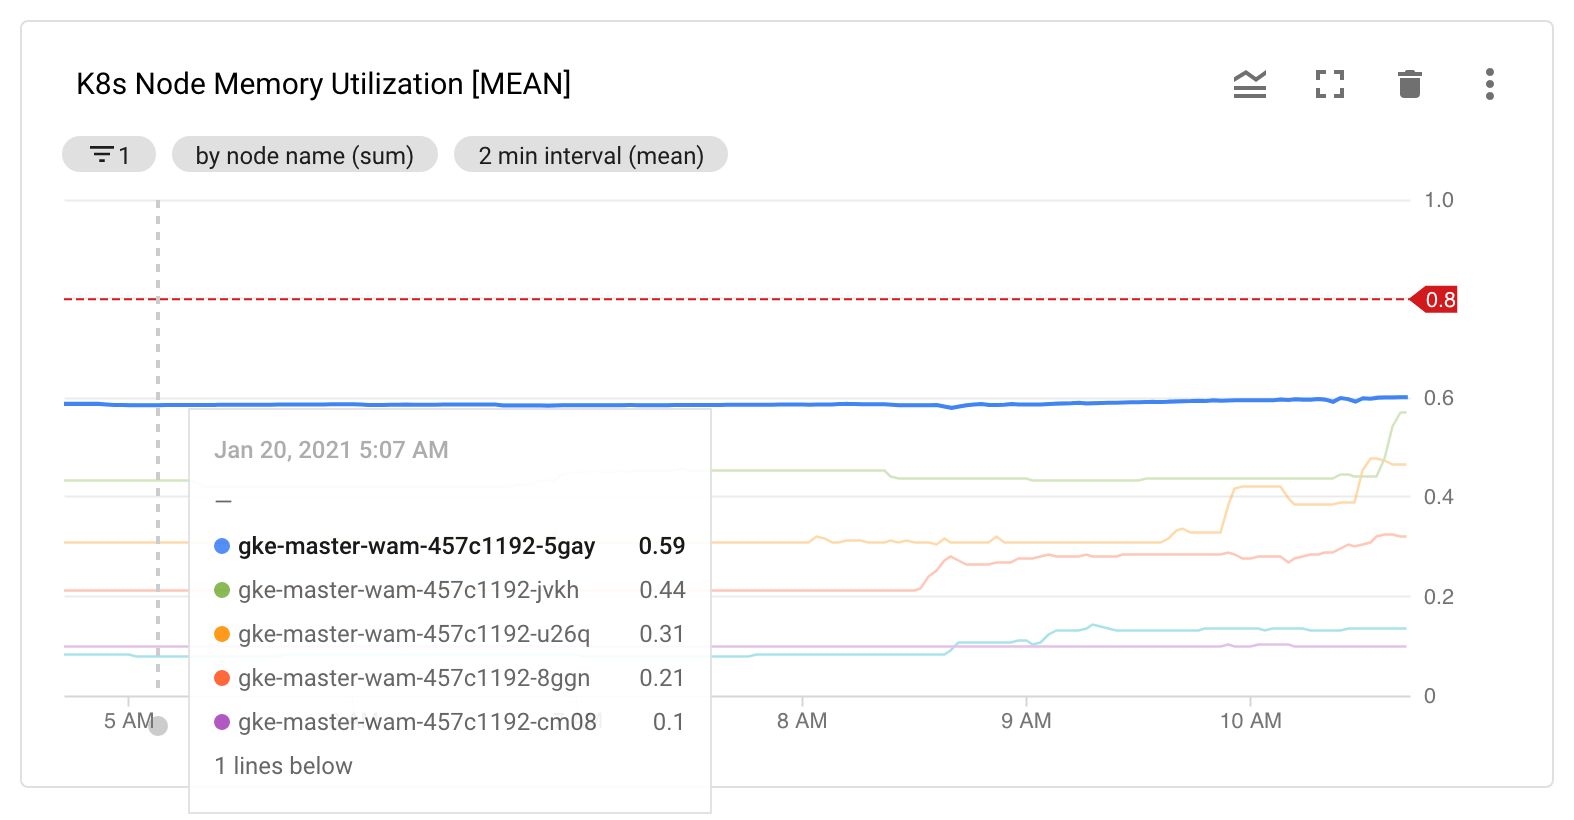Select tooltip row gke-master-wam-457c1192-u26q
This screenshot has height=820, width=1574.
pos(450,634)
